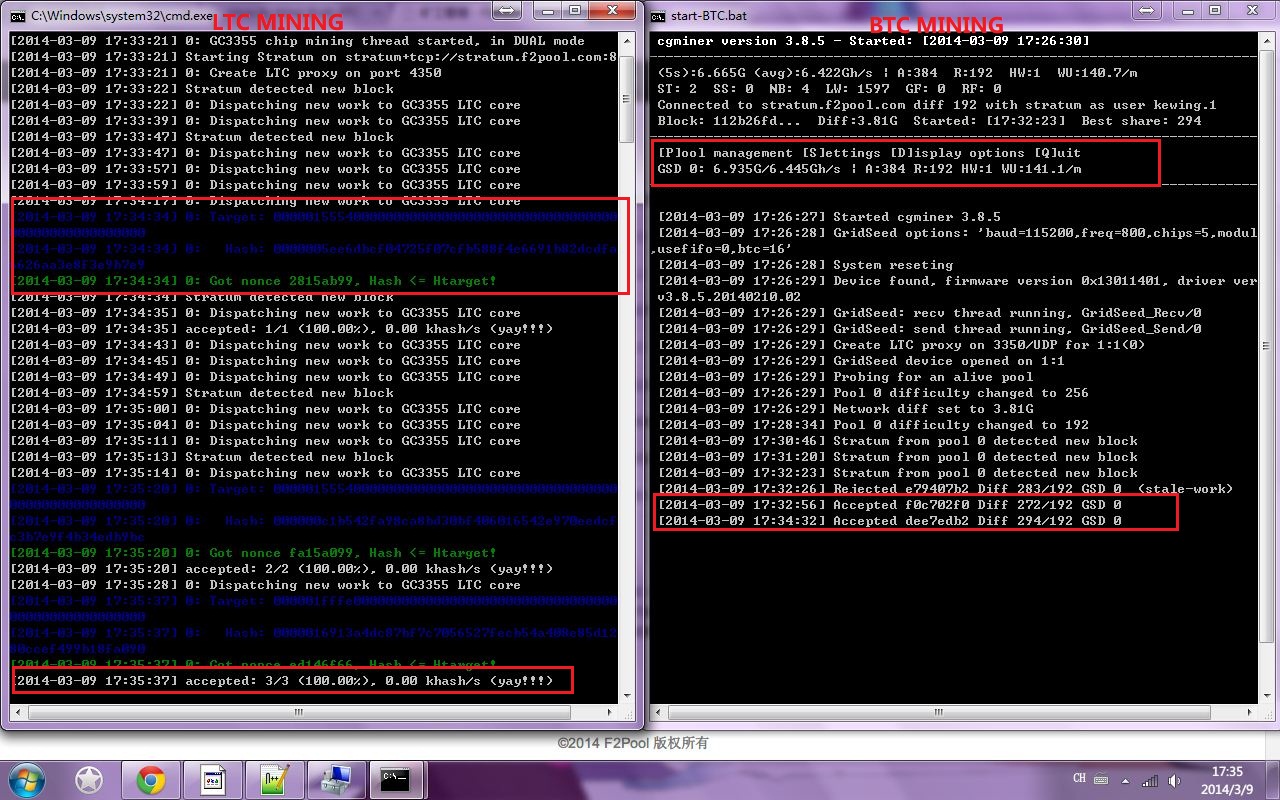
Task: Minimize the start-BTC.bat window
Action: 1188,11
